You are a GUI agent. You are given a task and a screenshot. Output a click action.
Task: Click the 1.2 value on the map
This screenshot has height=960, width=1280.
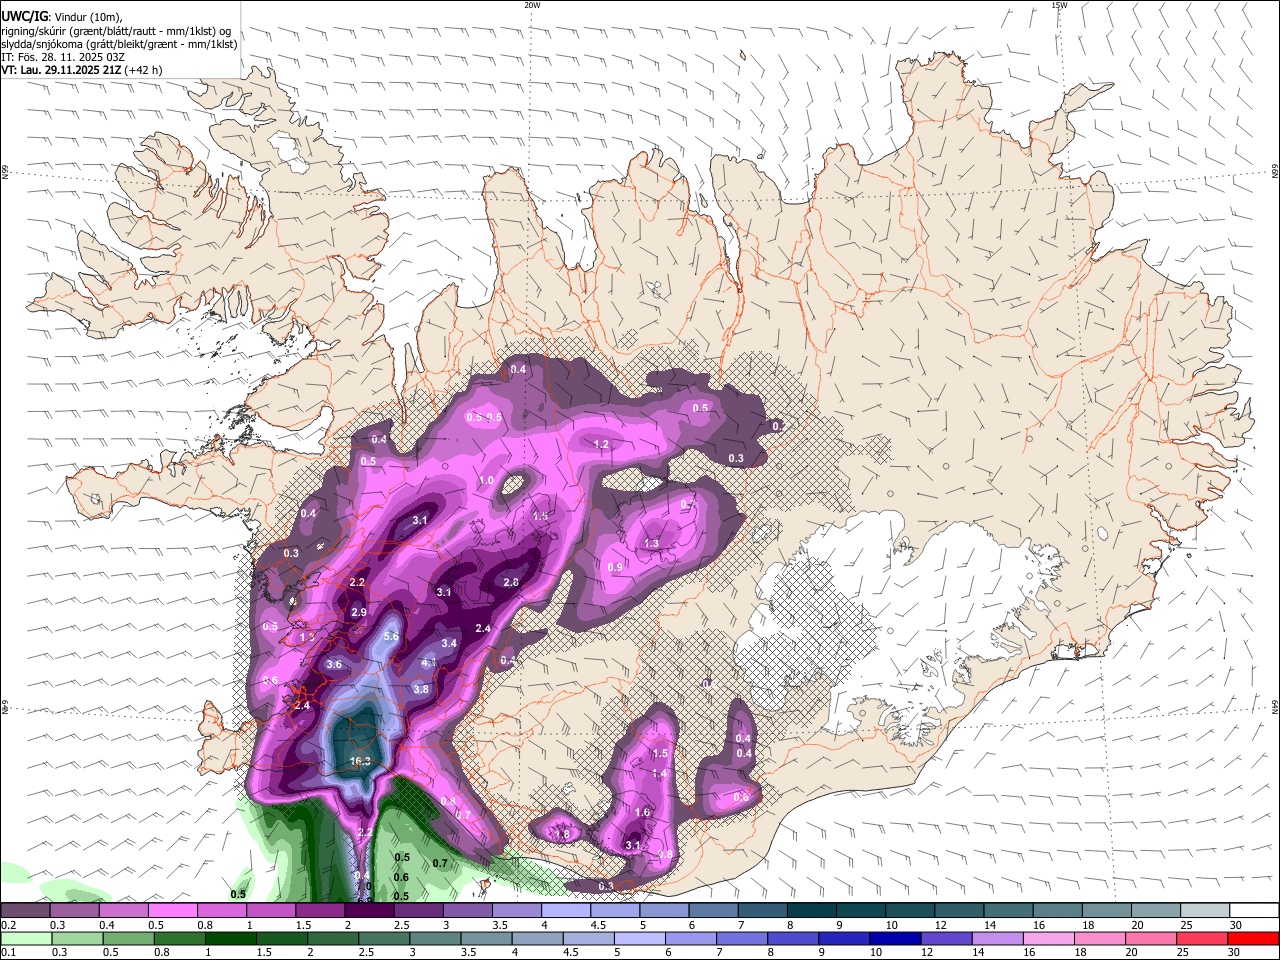(601, 444)
